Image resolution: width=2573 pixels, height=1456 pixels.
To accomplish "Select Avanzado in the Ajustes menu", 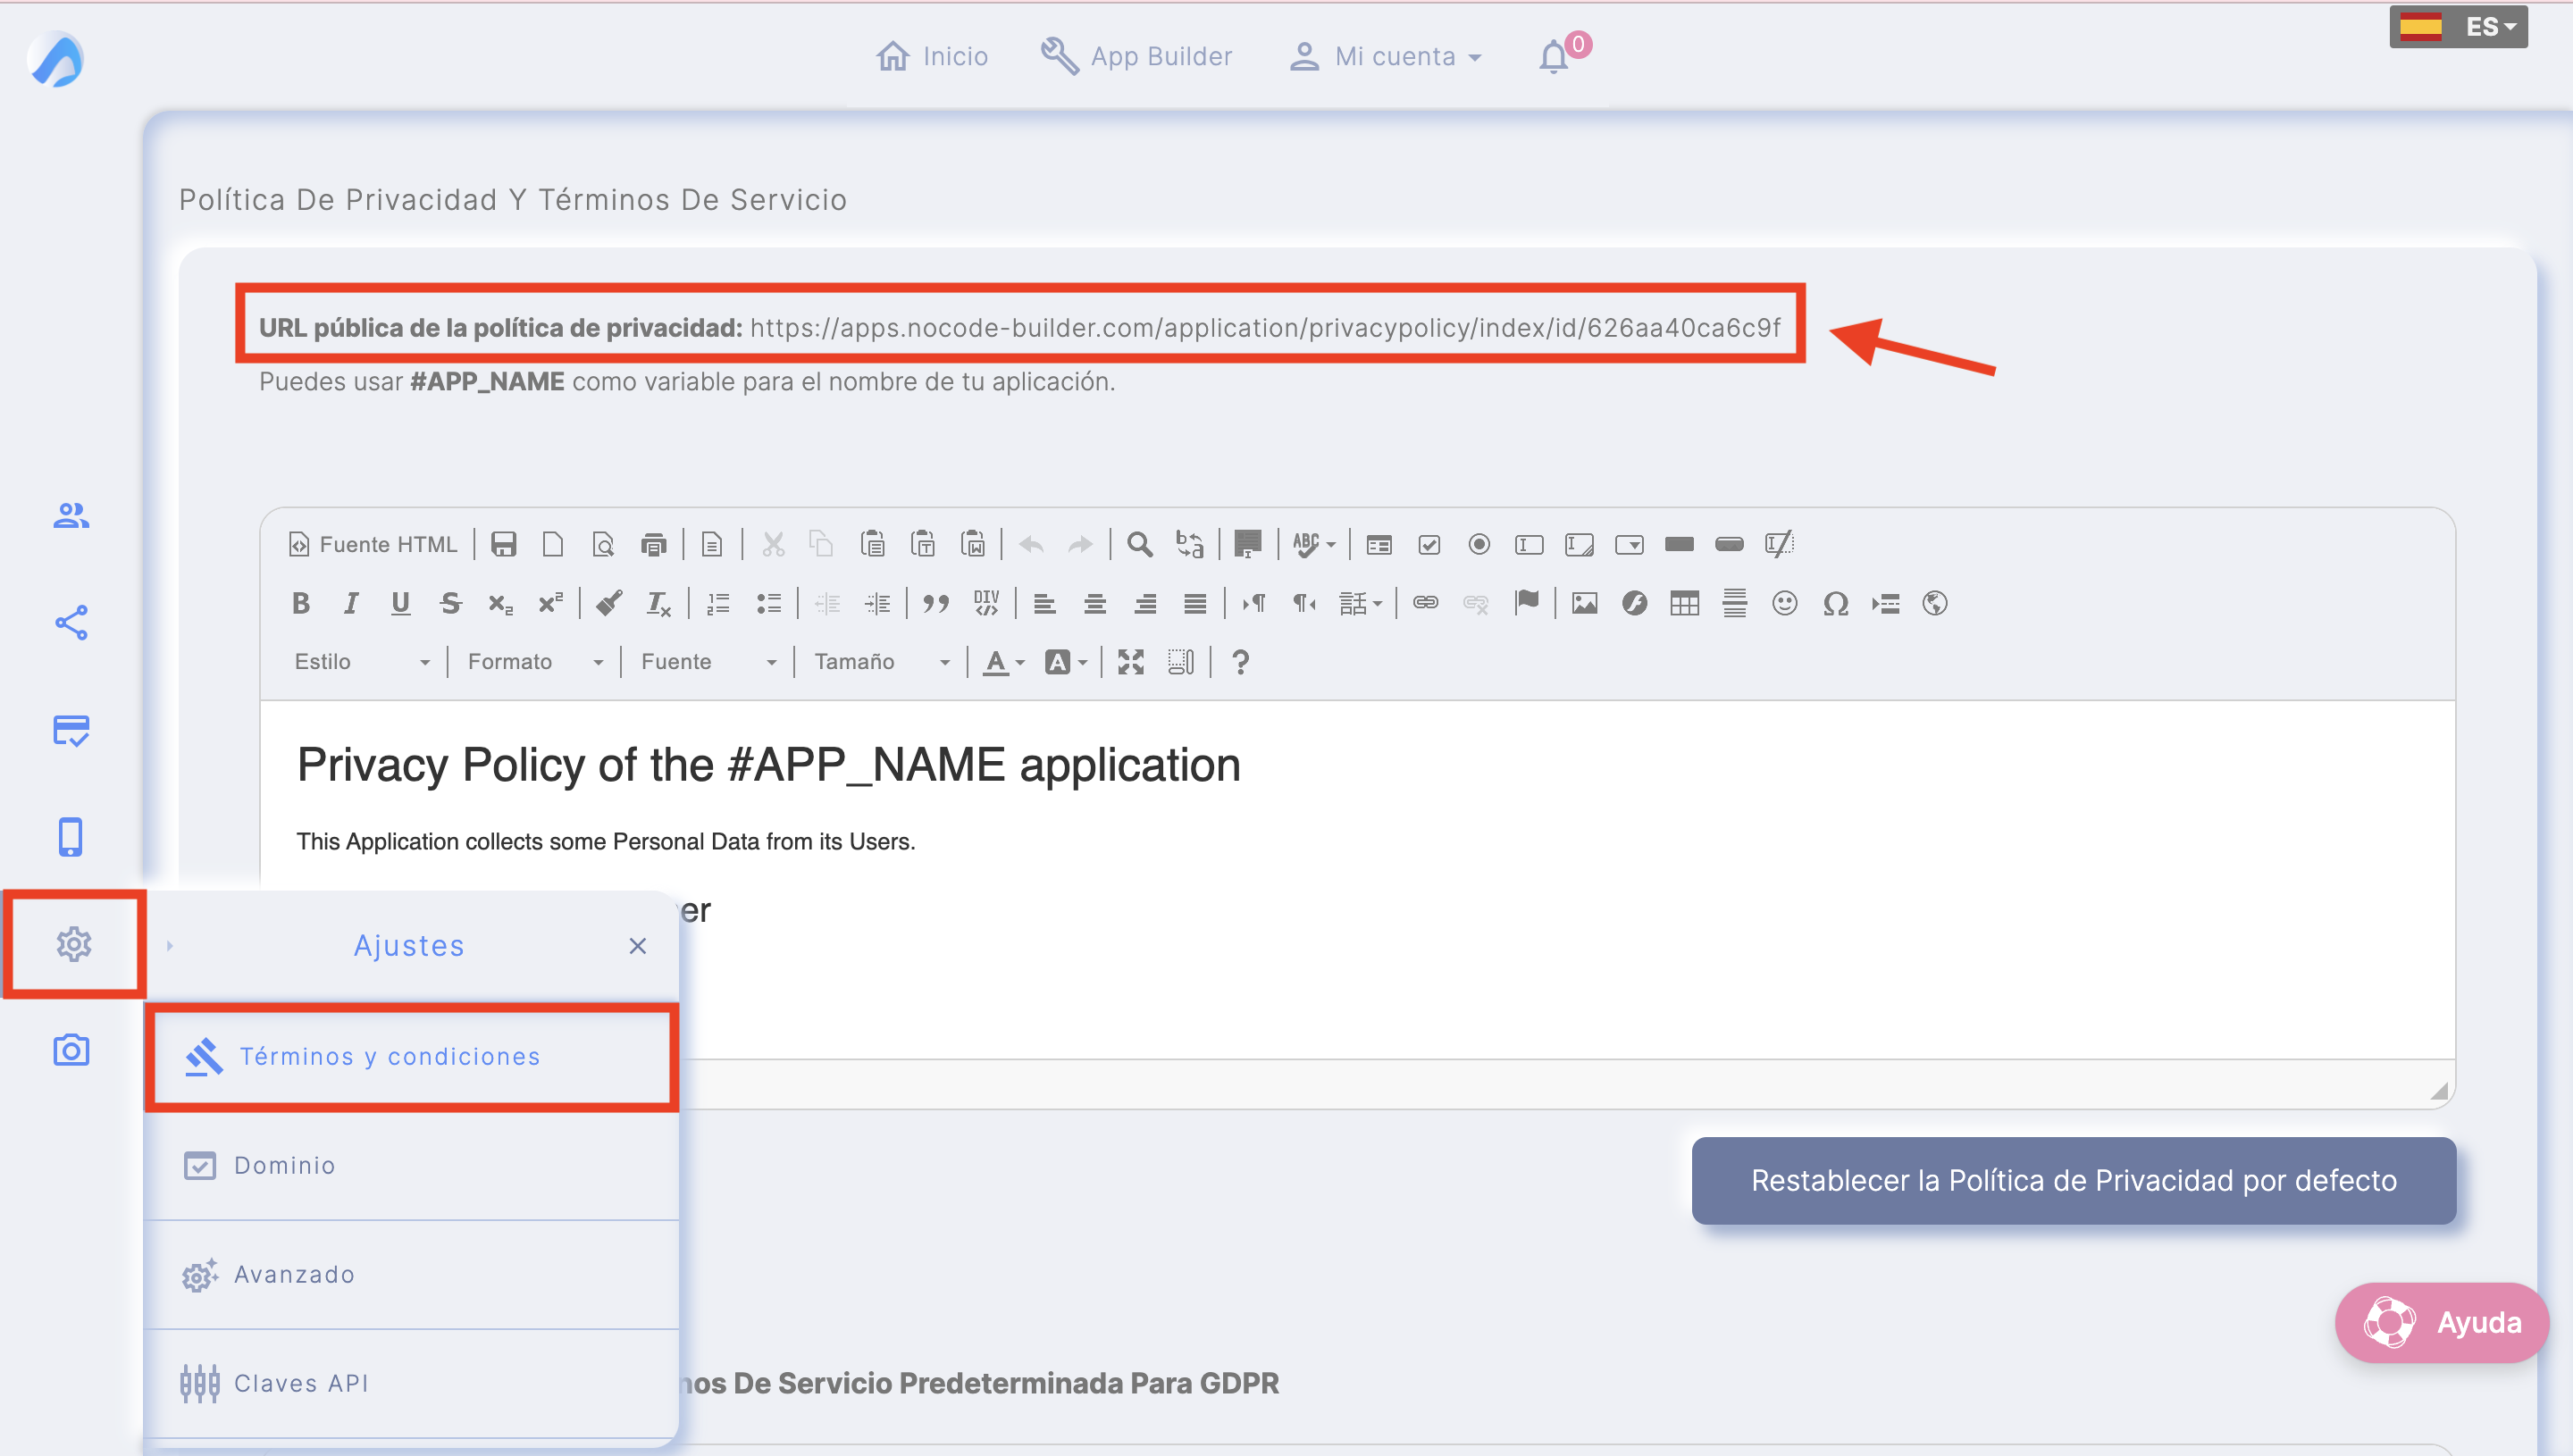I will pyautogui.click(x=412, y=1274).
